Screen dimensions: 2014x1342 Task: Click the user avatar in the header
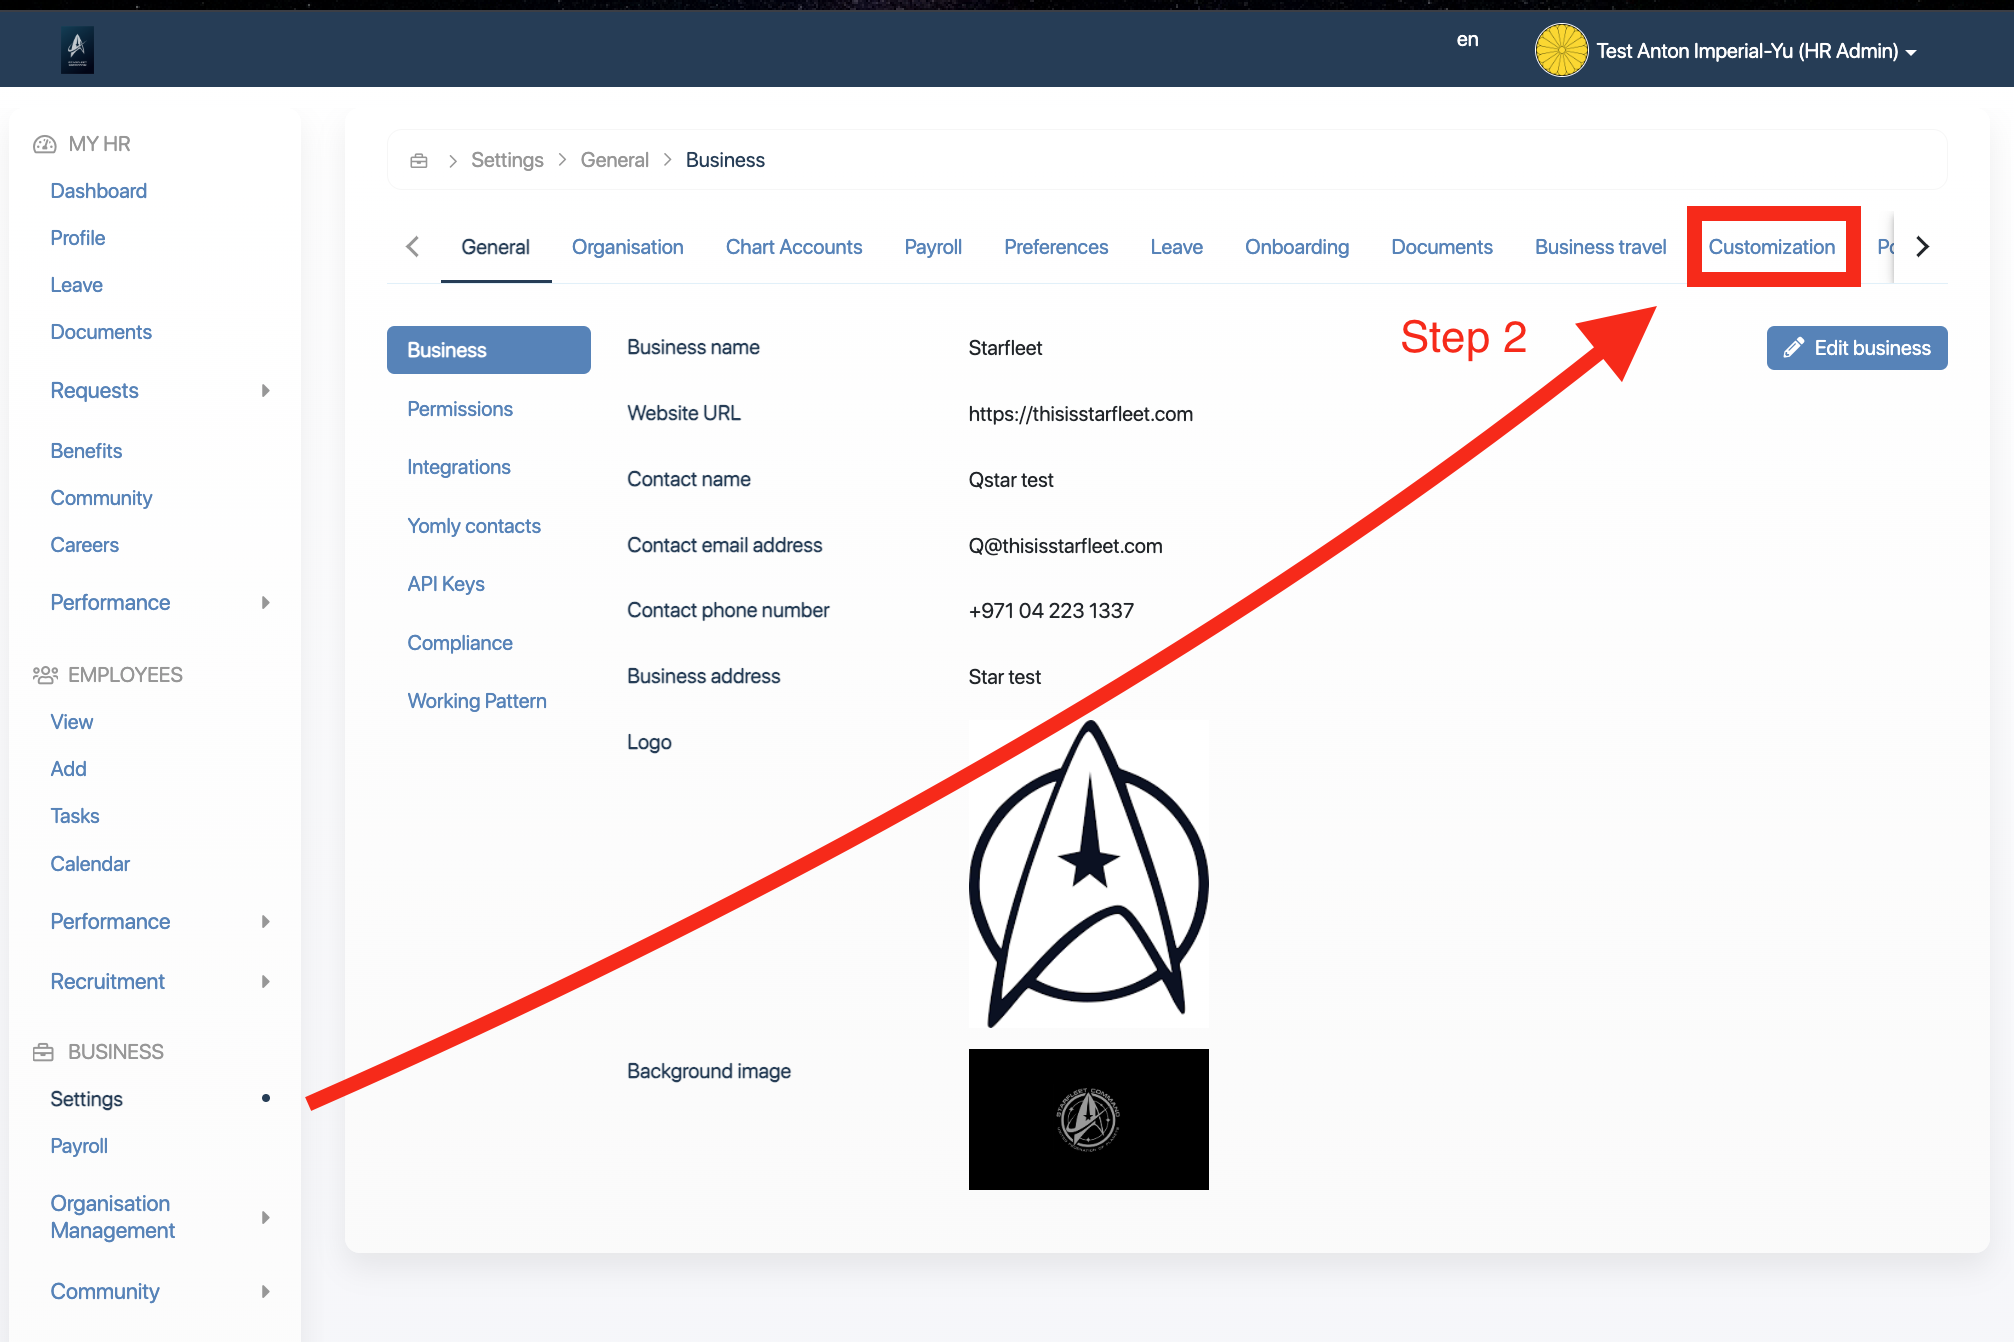tap(1560, 50)
